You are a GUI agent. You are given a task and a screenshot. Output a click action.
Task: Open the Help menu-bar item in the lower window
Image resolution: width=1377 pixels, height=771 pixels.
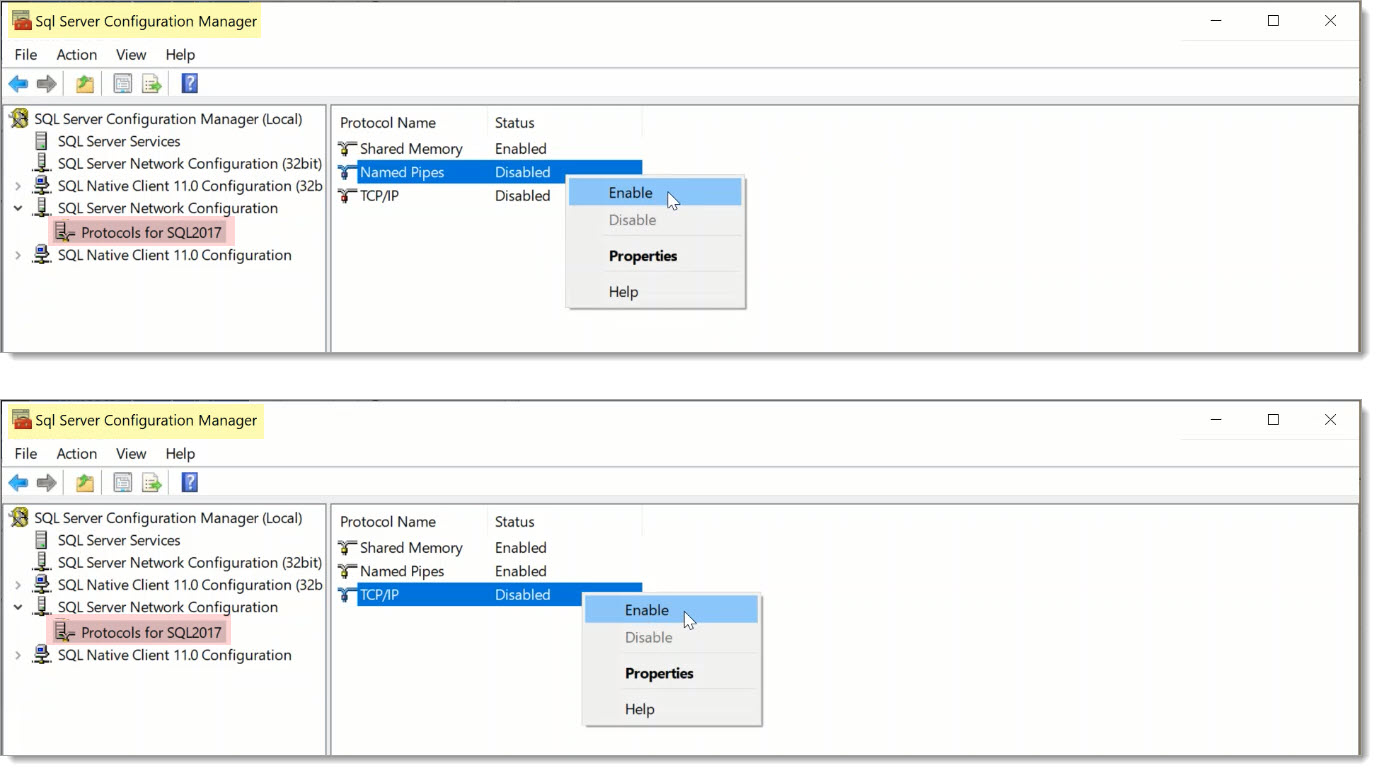[180, 454]
